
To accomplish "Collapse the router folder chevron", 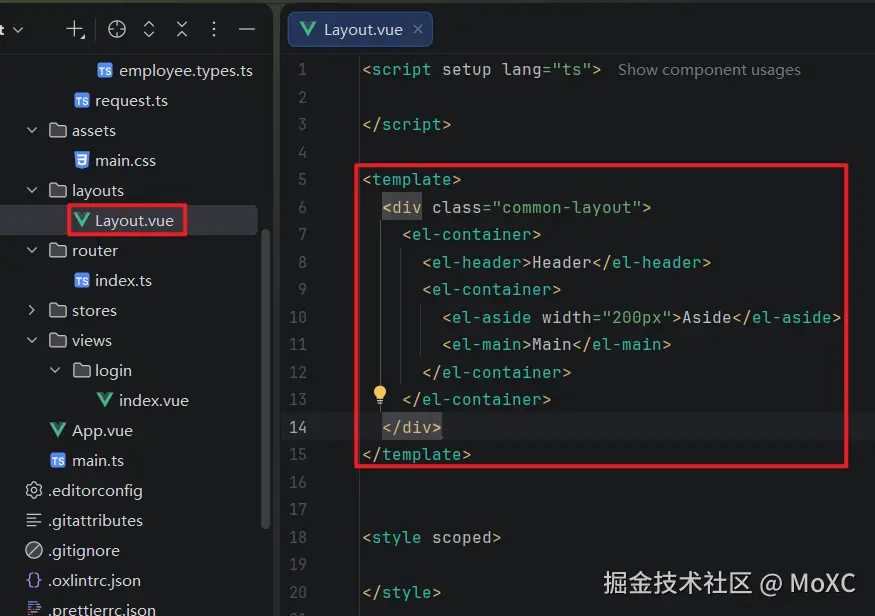I will click(x=32, y=250).
